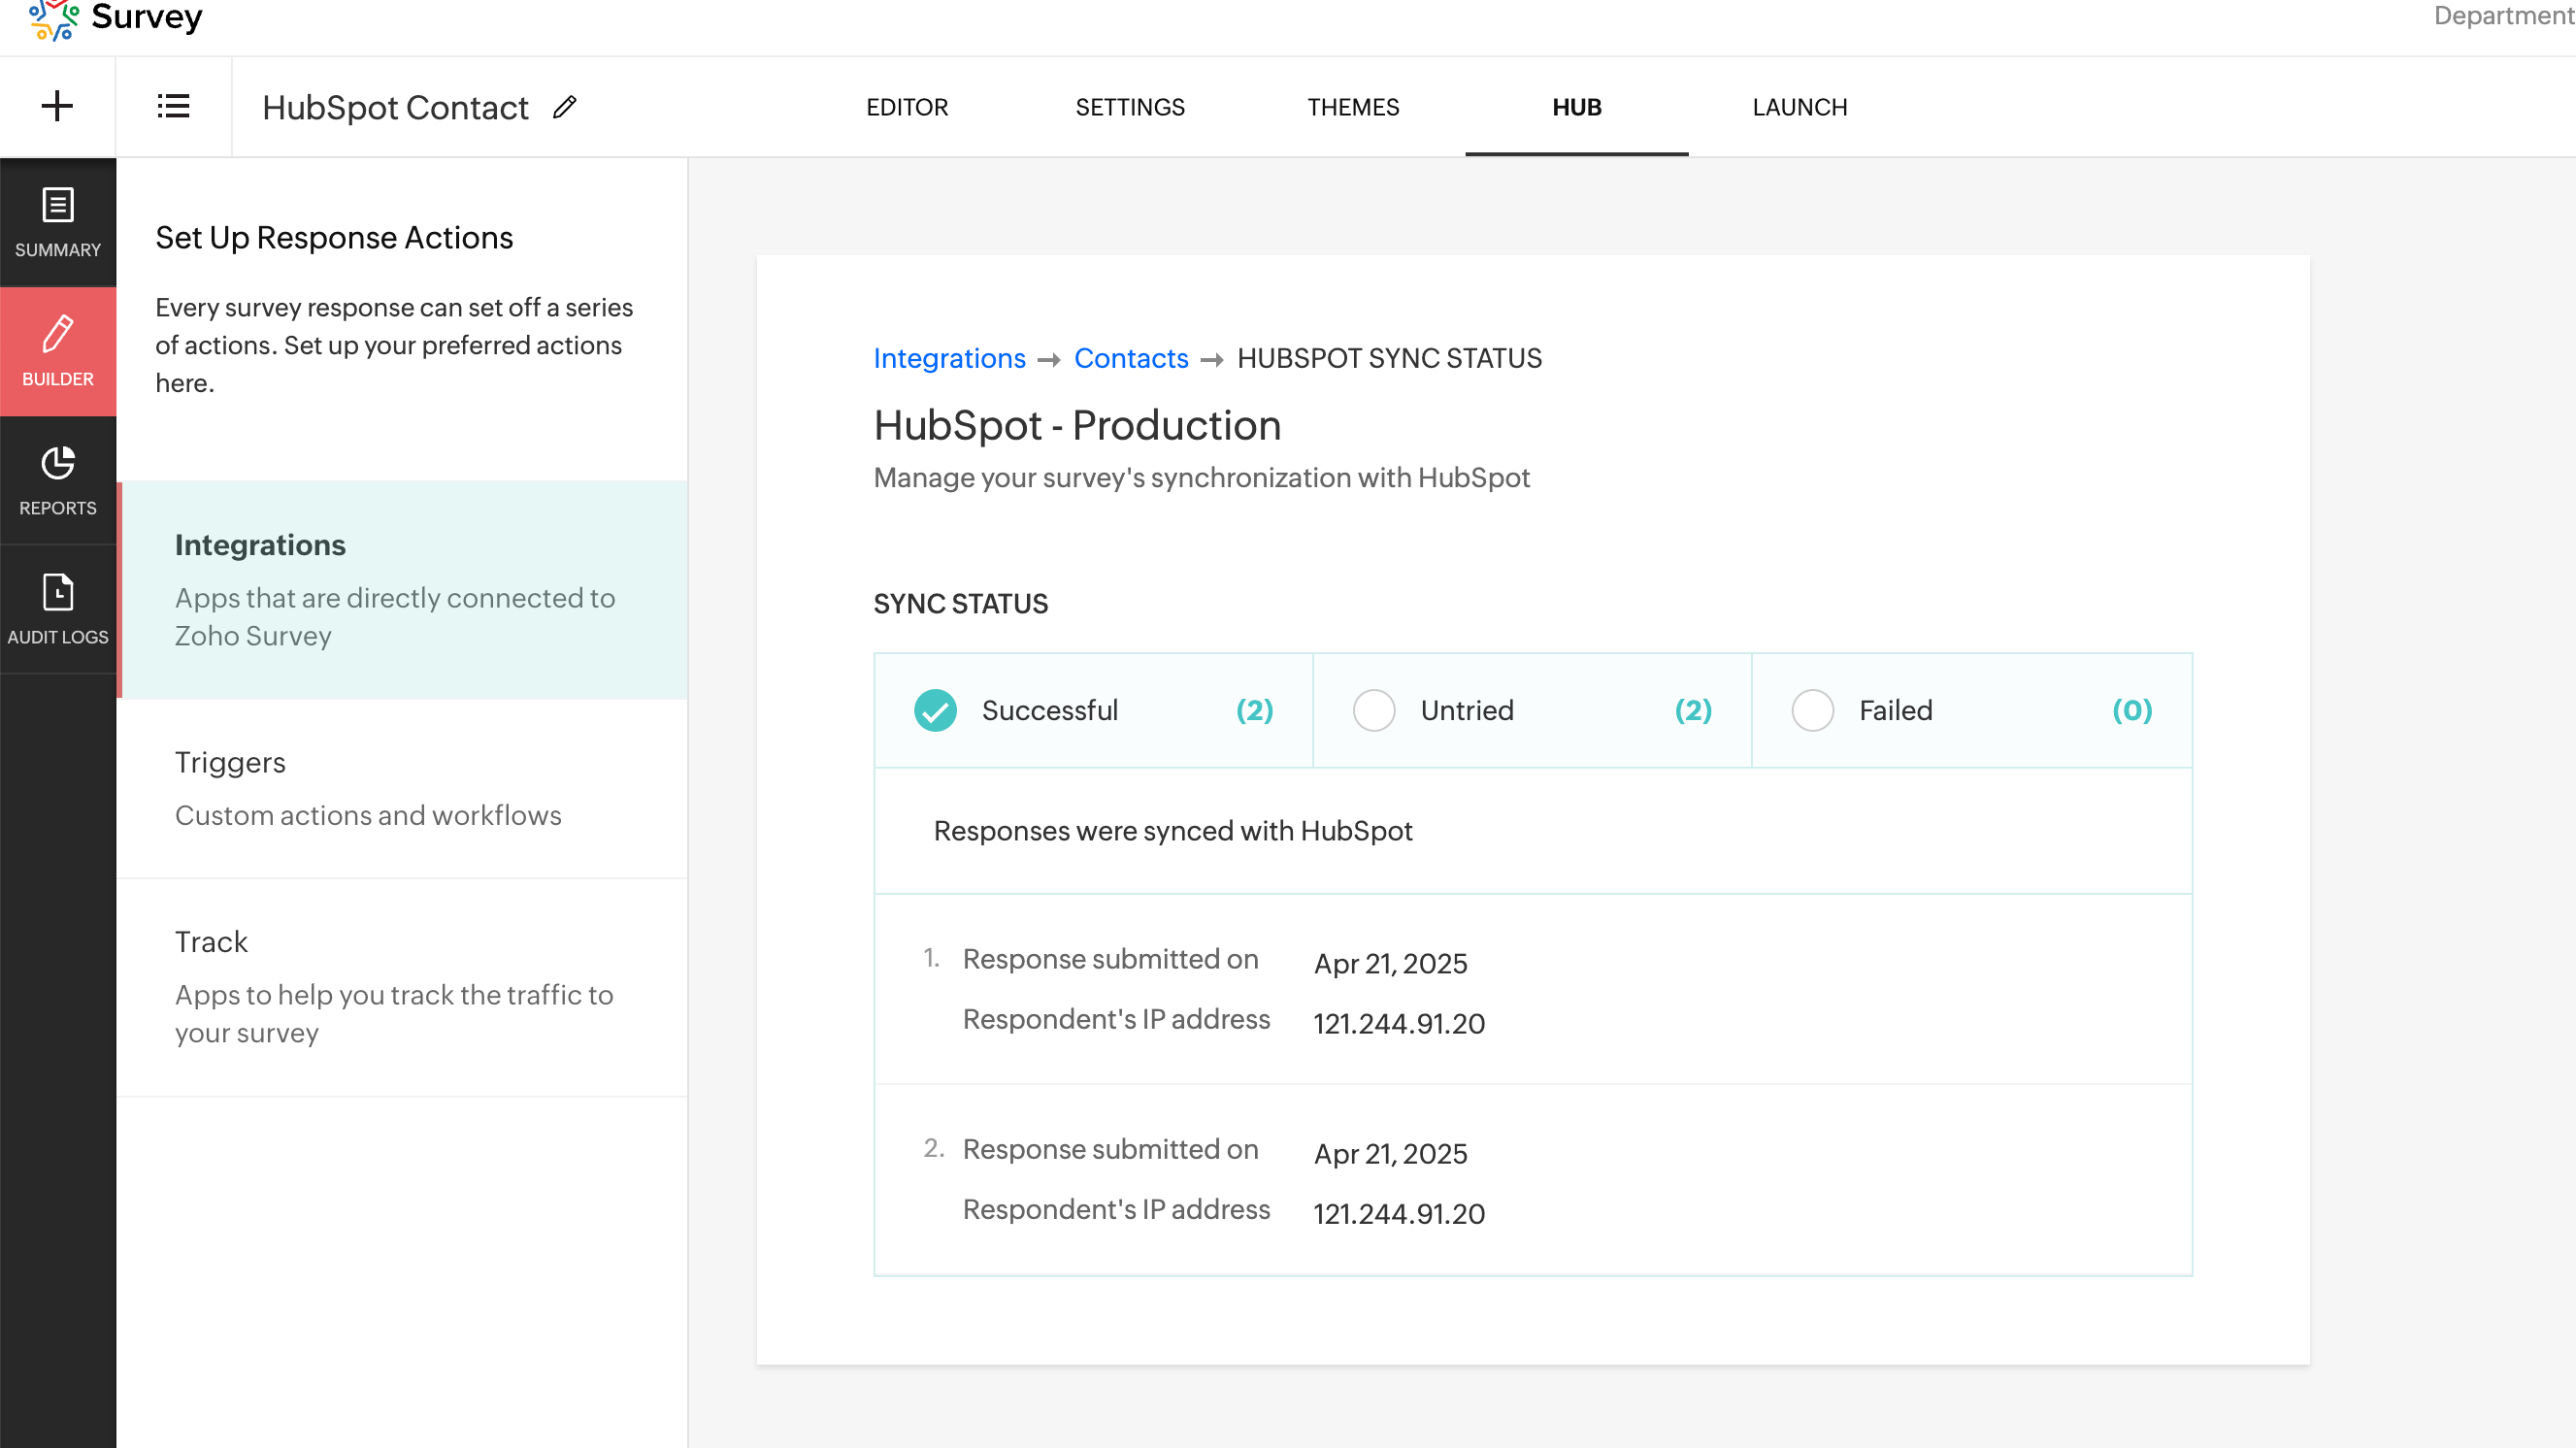2576x1448 pixels.
Task: Switch to the Editor tab
Action: (907, 107)
